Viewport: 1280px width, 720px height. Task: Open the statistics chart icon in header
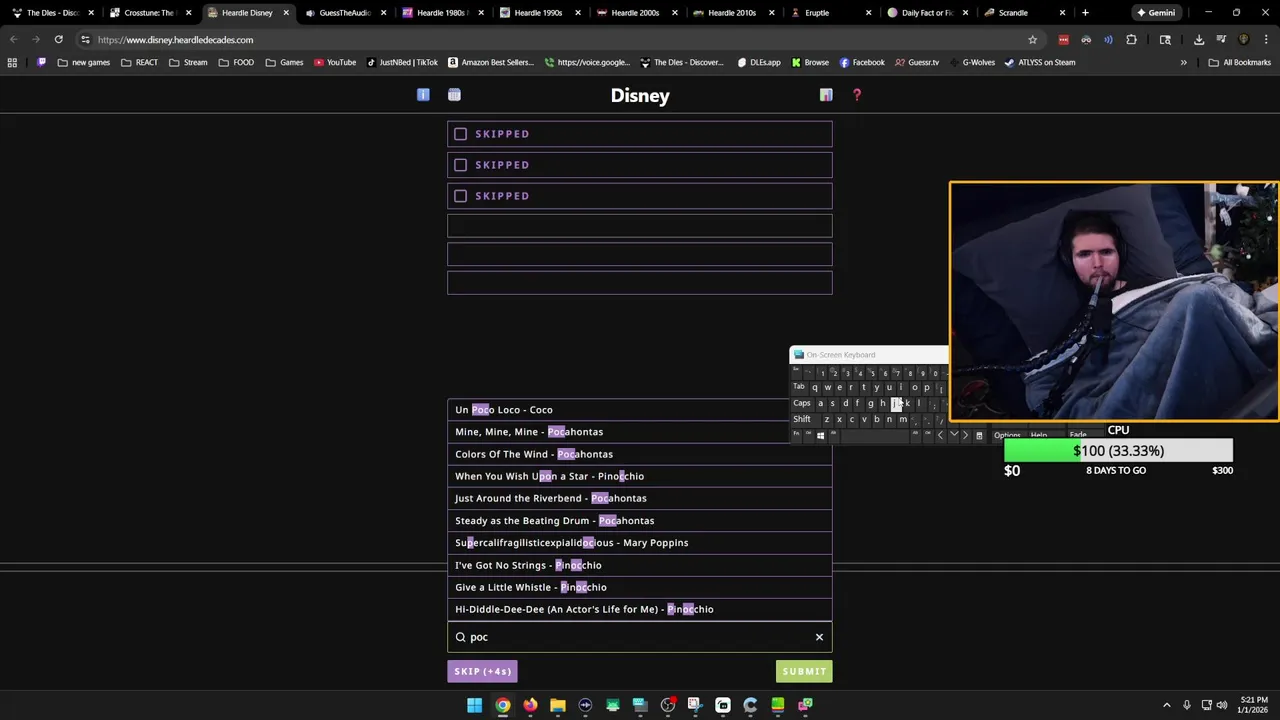pos(826,95)
